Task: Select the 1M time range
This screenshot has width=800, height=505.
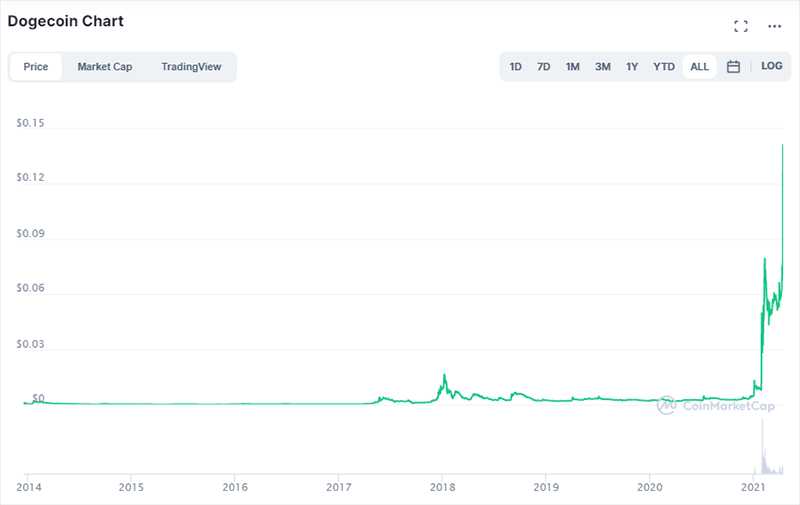Action: 572,67
